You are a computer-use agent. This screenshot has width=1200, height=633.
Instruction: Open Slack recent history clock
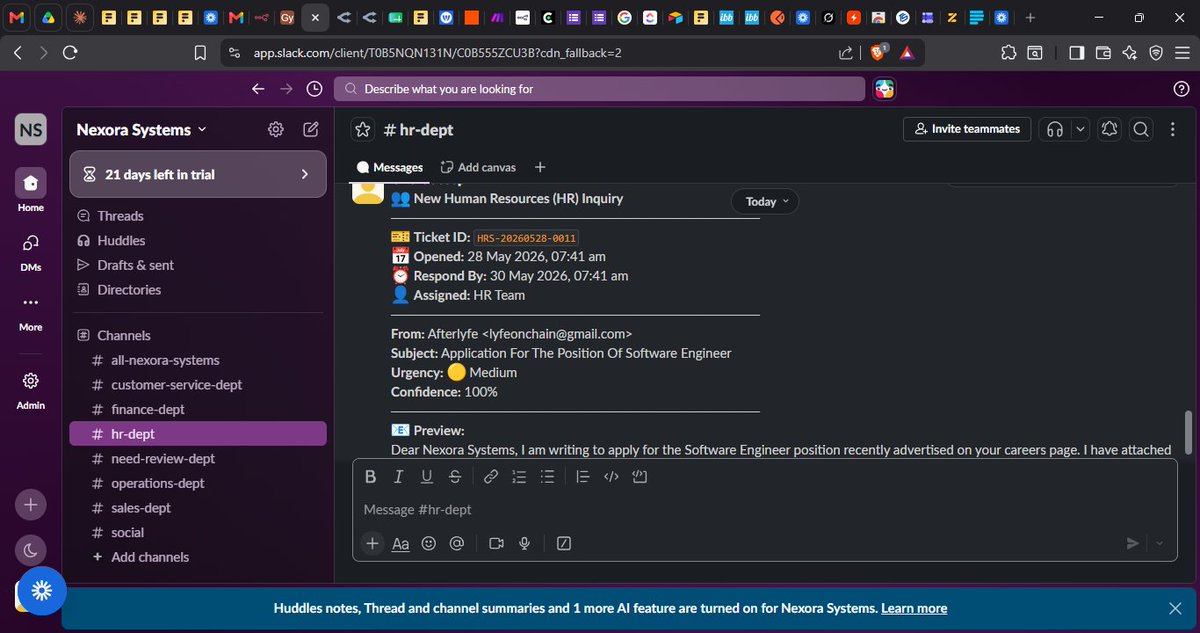(x=314, y=89)
